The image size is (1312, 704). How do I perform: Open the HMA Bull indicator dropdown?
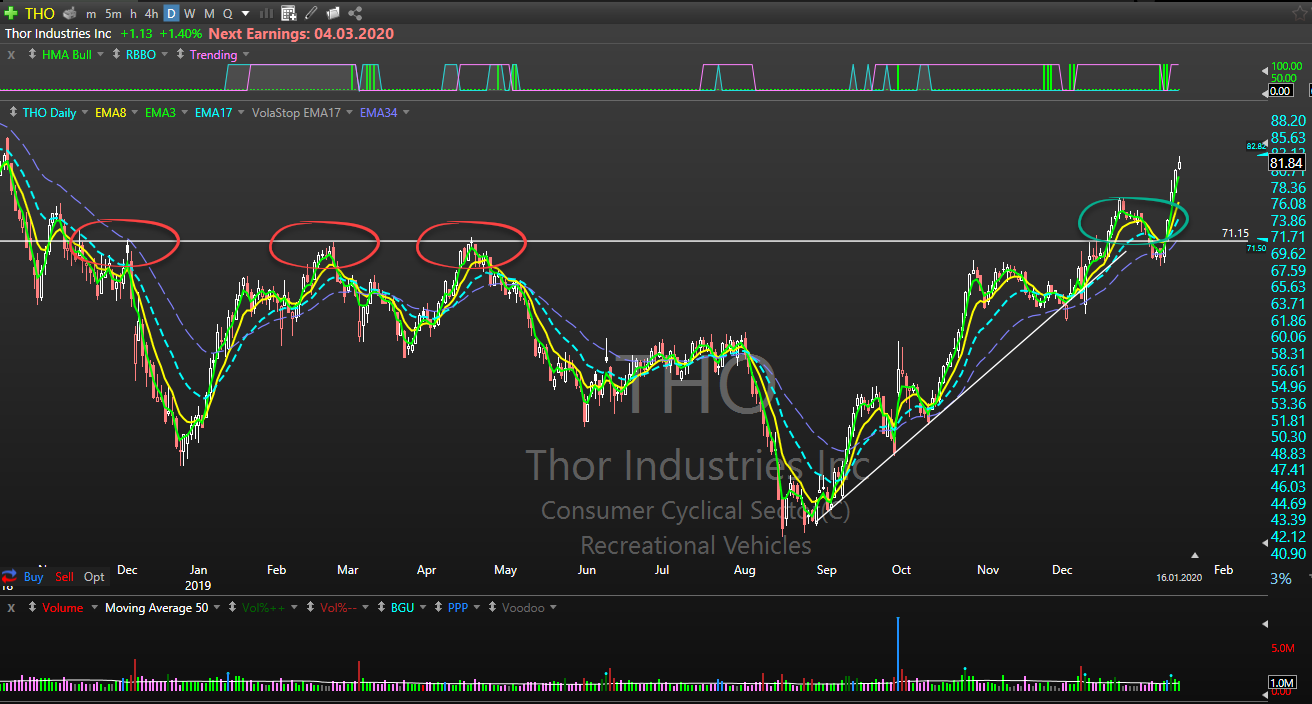click(98, 55)
